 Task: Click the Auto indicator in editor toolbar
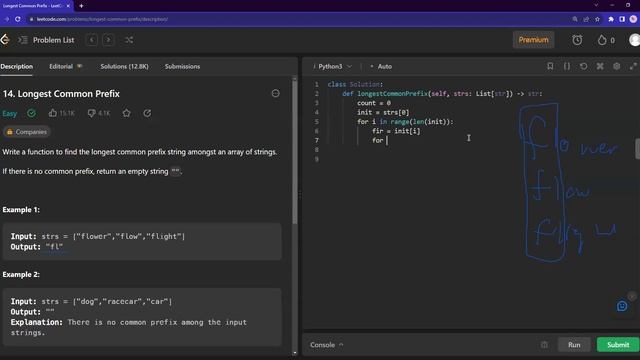pos(381,67)
